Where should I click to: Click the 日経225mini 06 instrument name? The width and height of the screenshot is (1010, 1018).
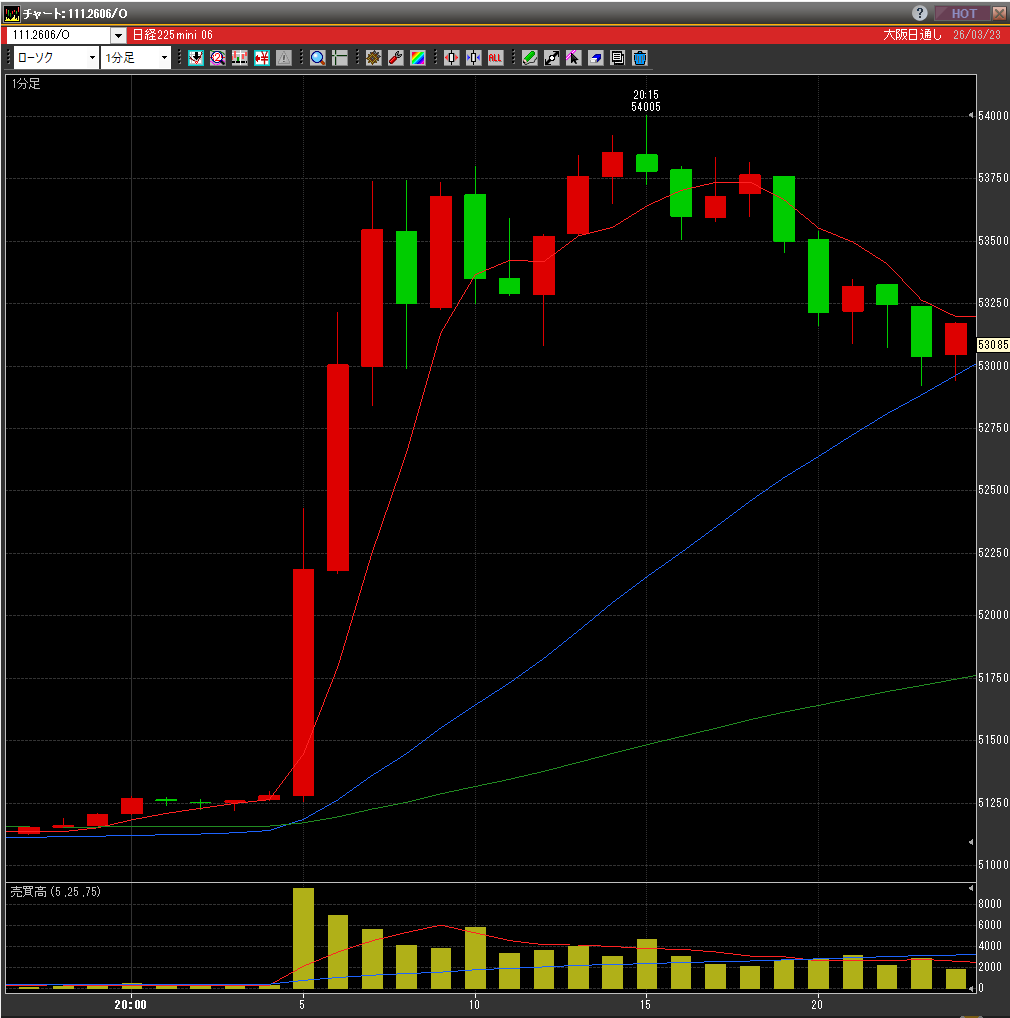coord(173,35)
